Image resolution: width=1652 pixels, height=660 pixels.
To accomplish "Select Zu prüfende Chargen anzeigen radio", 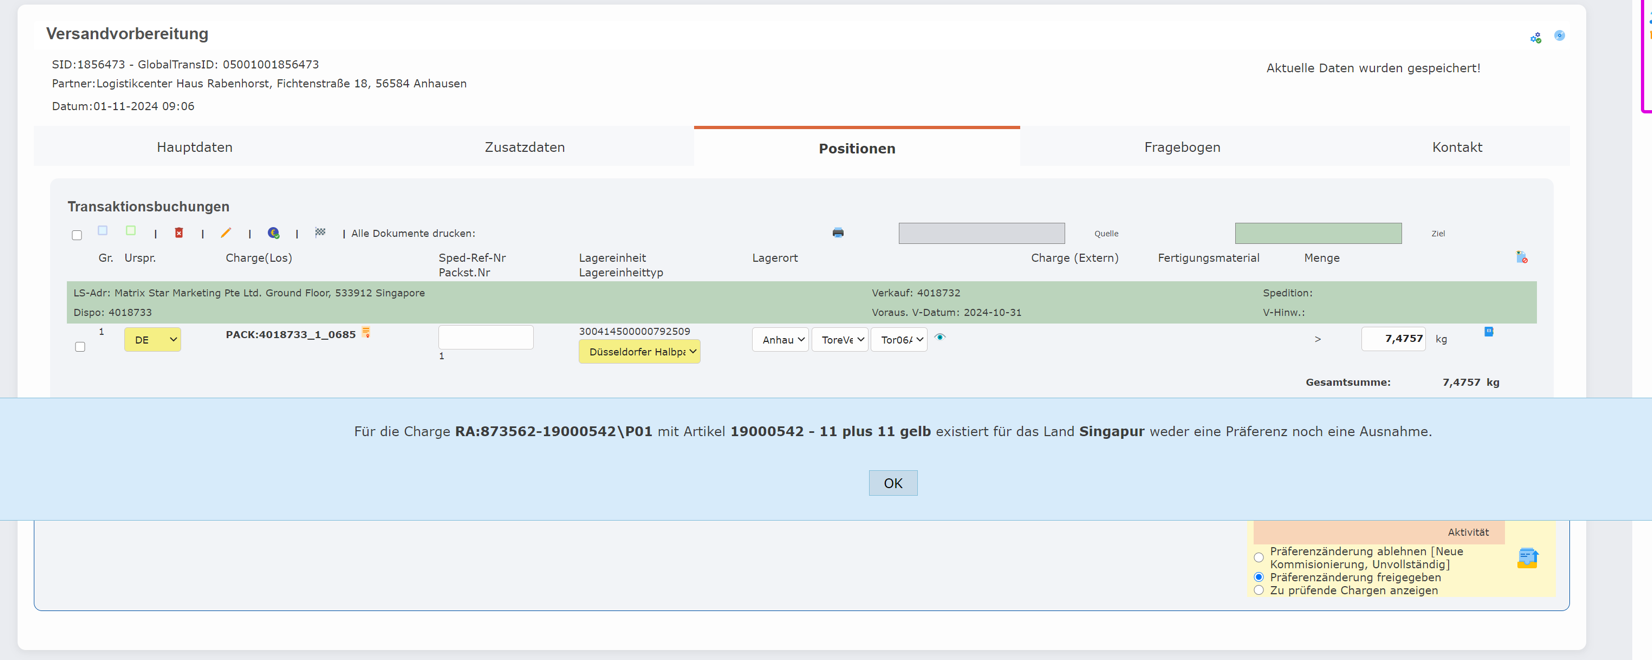I will (x=1259, y=591).
